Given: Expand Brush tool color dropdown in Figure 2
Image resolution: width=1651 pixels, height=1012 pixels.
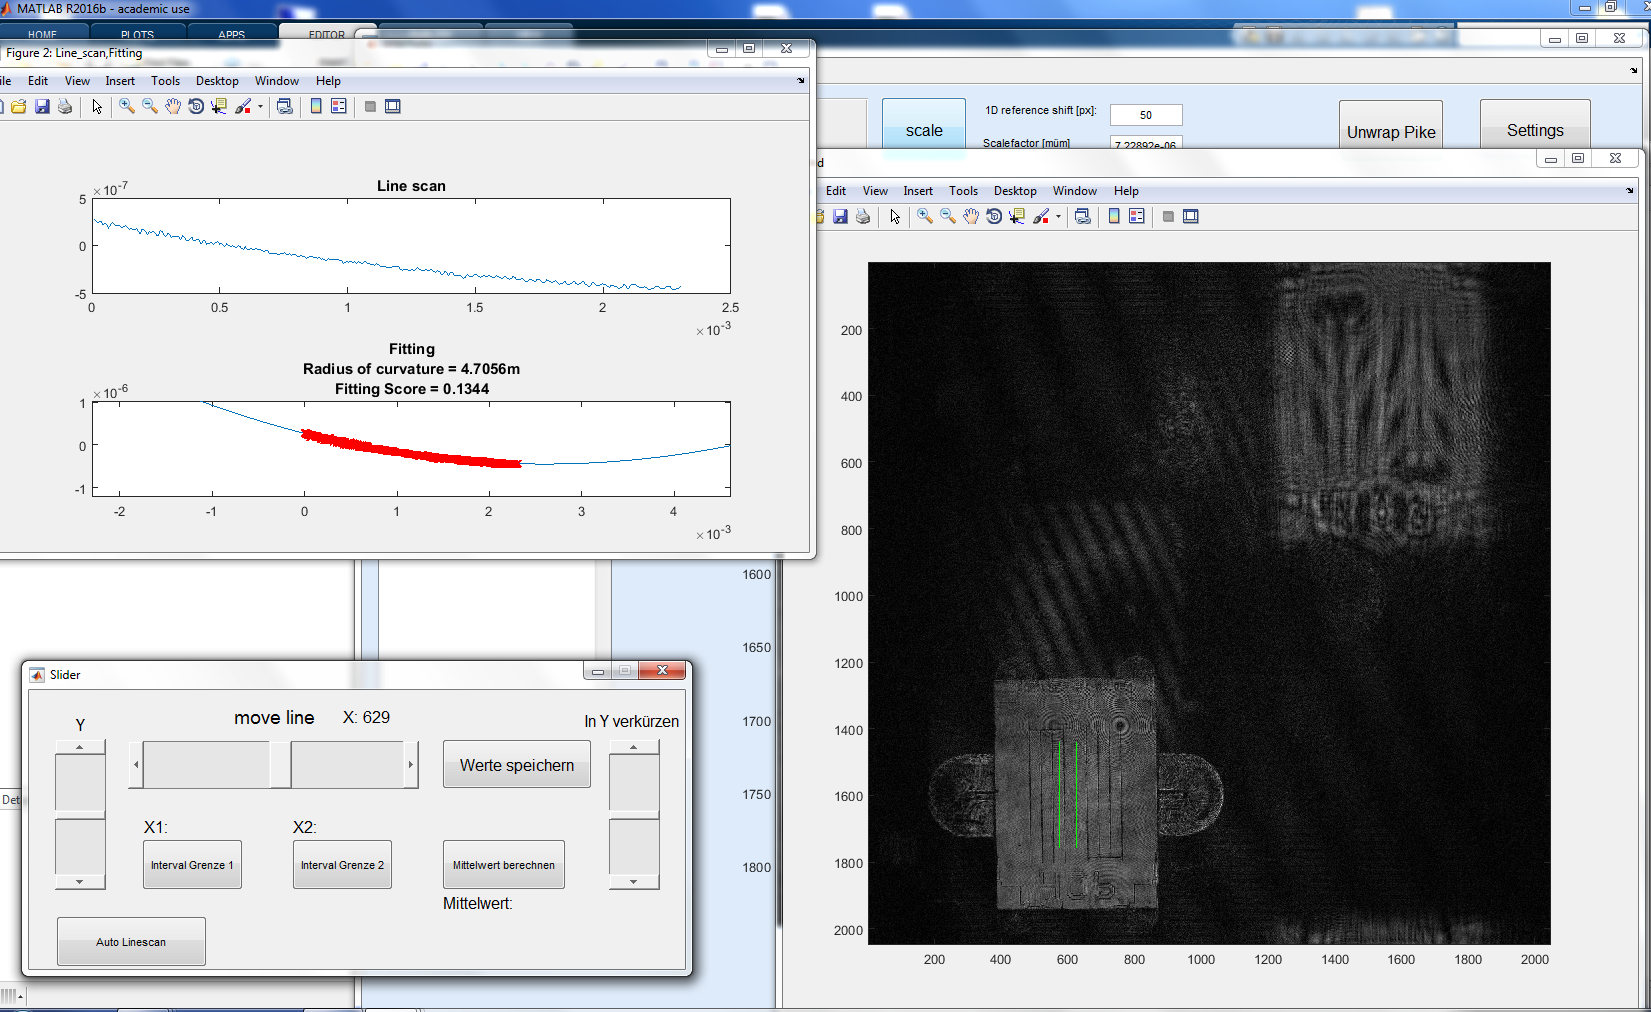Looking at the screenshot, I should [260, 107].
